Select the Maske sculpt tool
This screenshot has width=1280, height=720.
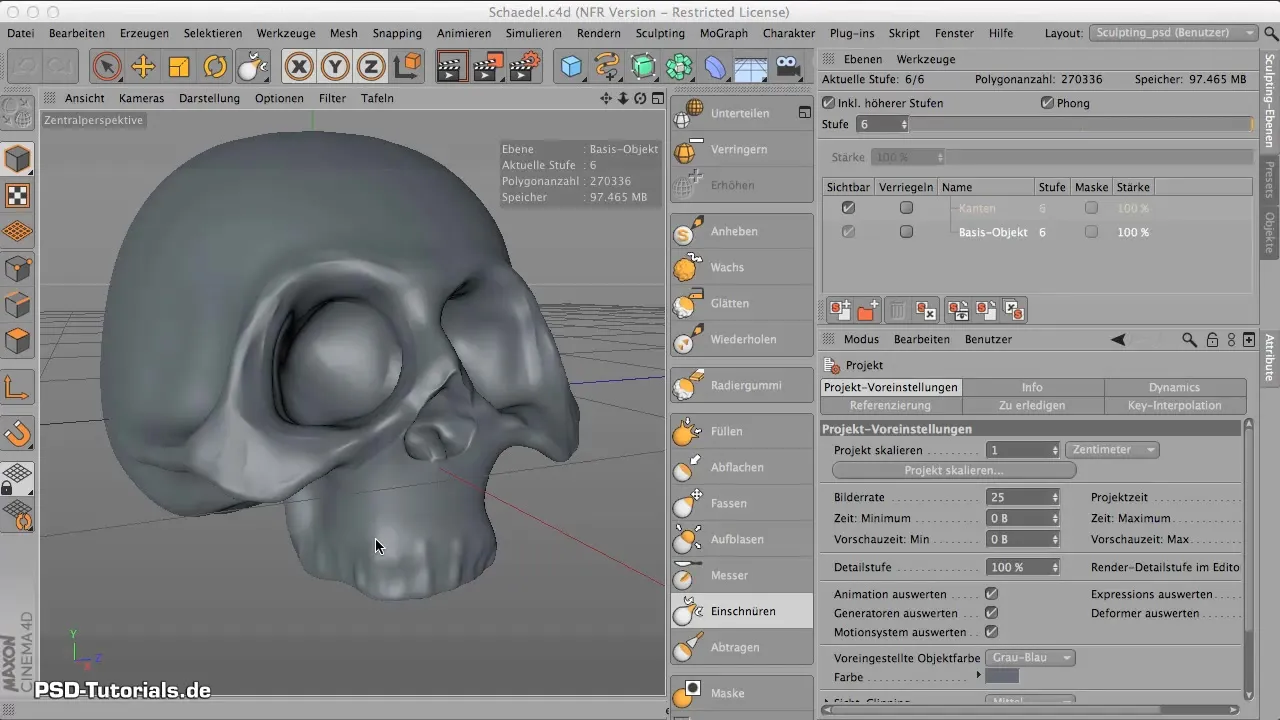(742, 693)
